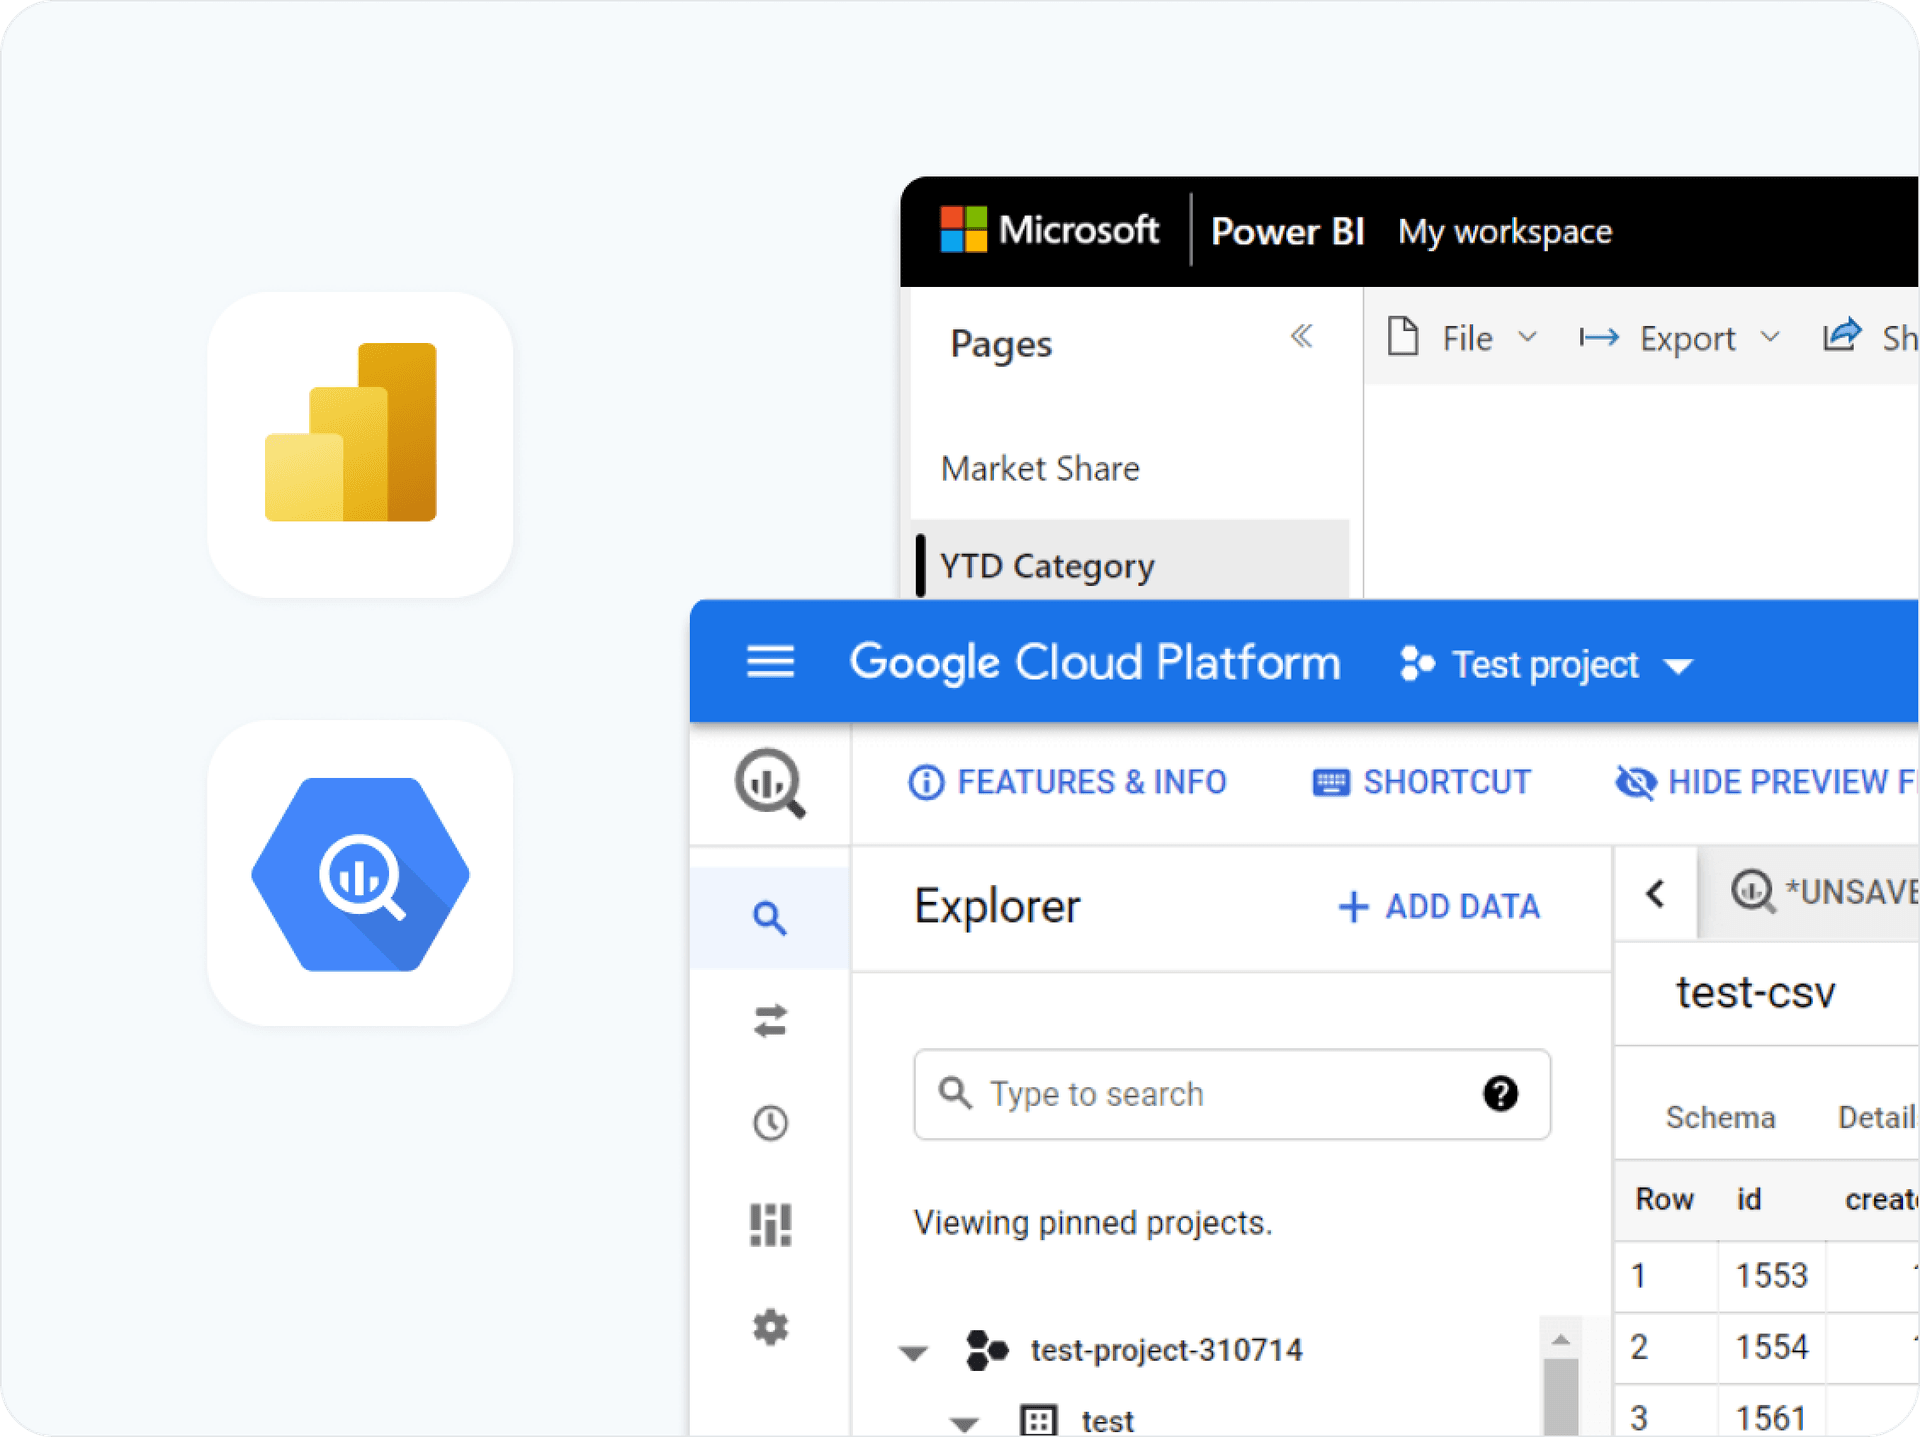
Task: Click the left chevron beside the query tabs
Action: click(1655, 893)
